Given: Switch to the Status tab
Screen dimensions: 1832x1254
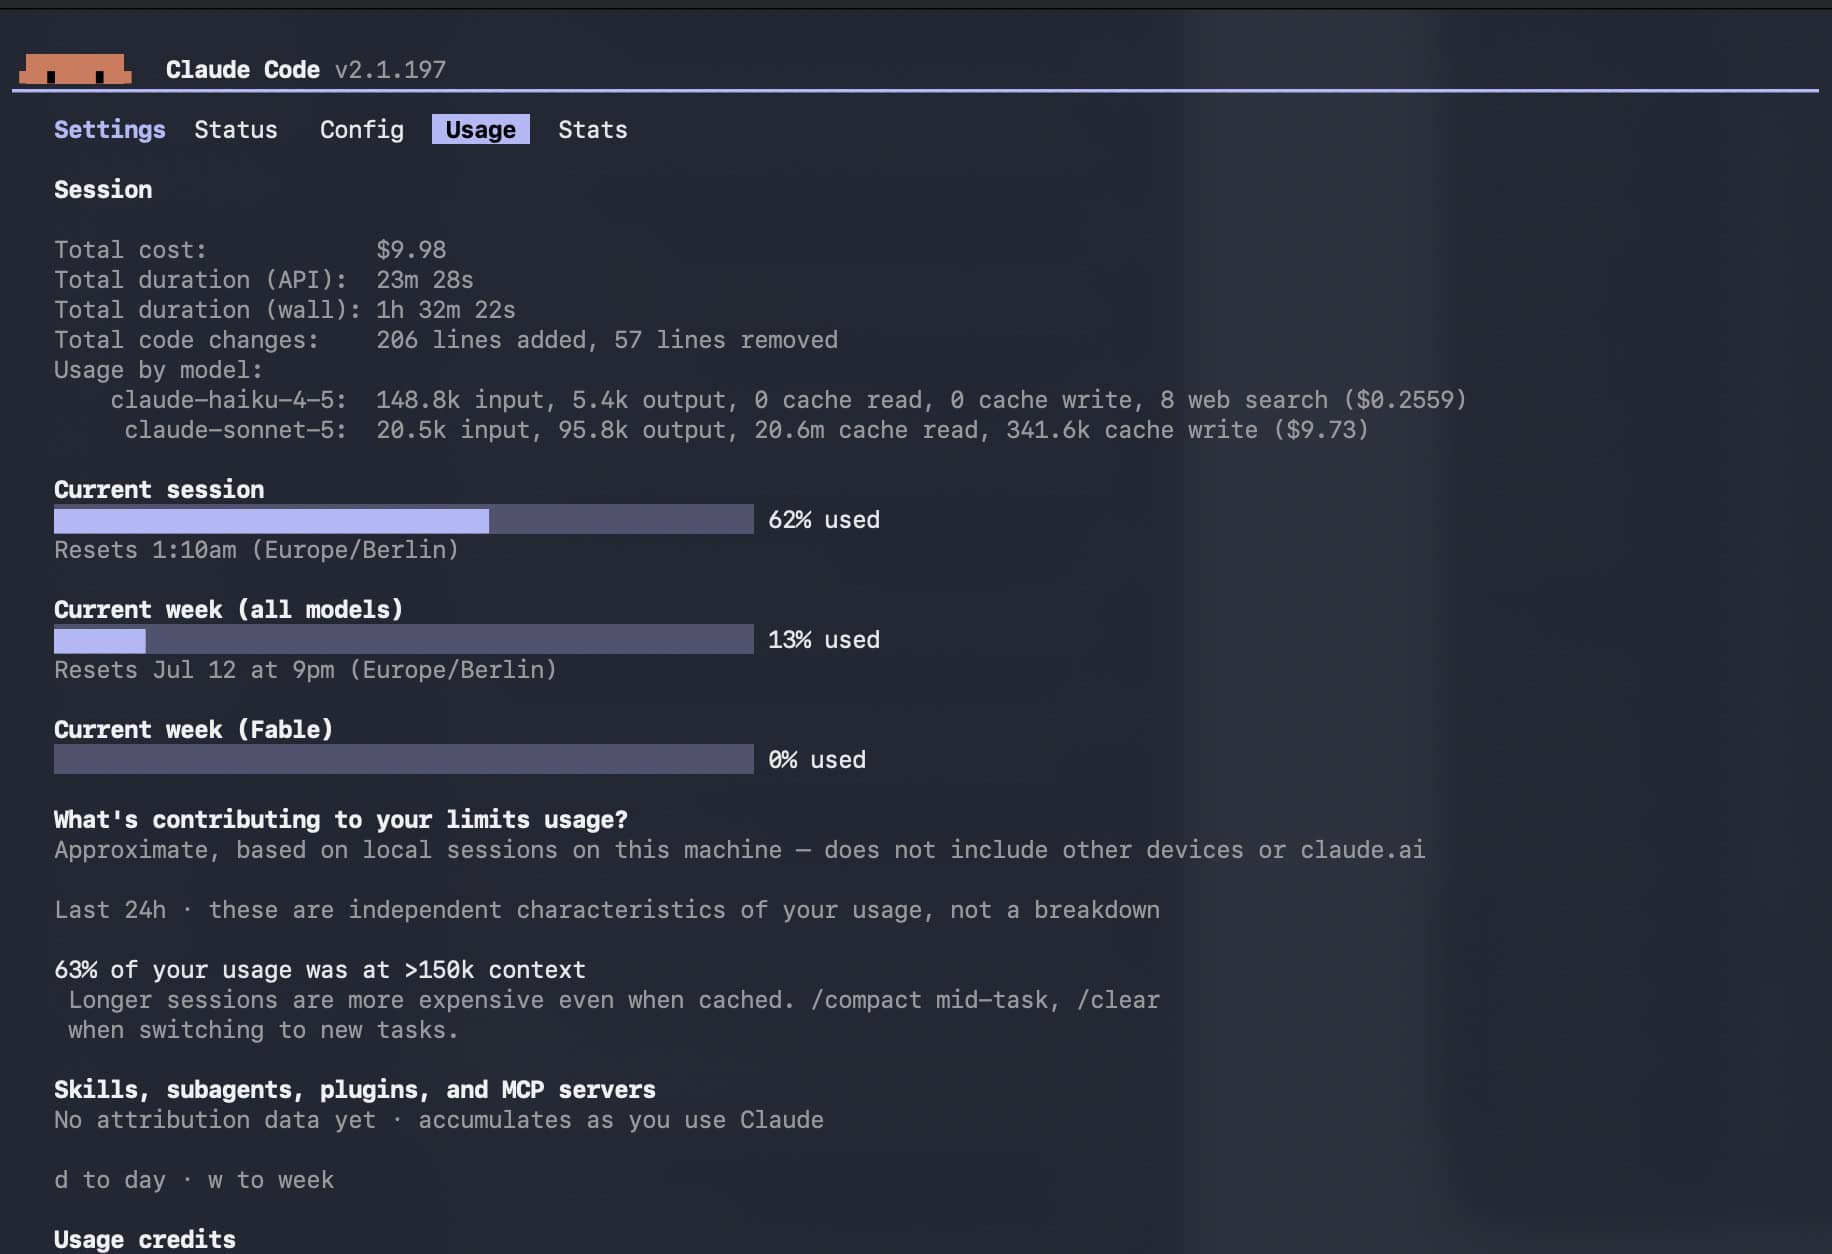Looking at the screenshot, I should coord(236,130).
